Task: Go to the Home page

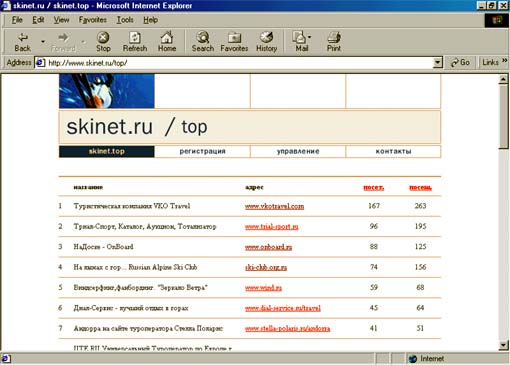Action: coord(167,42)
